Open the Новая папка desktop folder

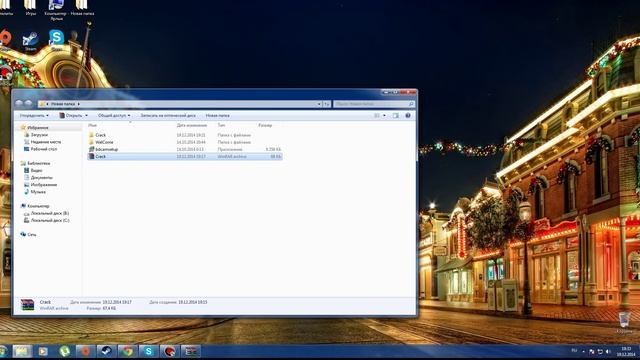coord(82,7)
